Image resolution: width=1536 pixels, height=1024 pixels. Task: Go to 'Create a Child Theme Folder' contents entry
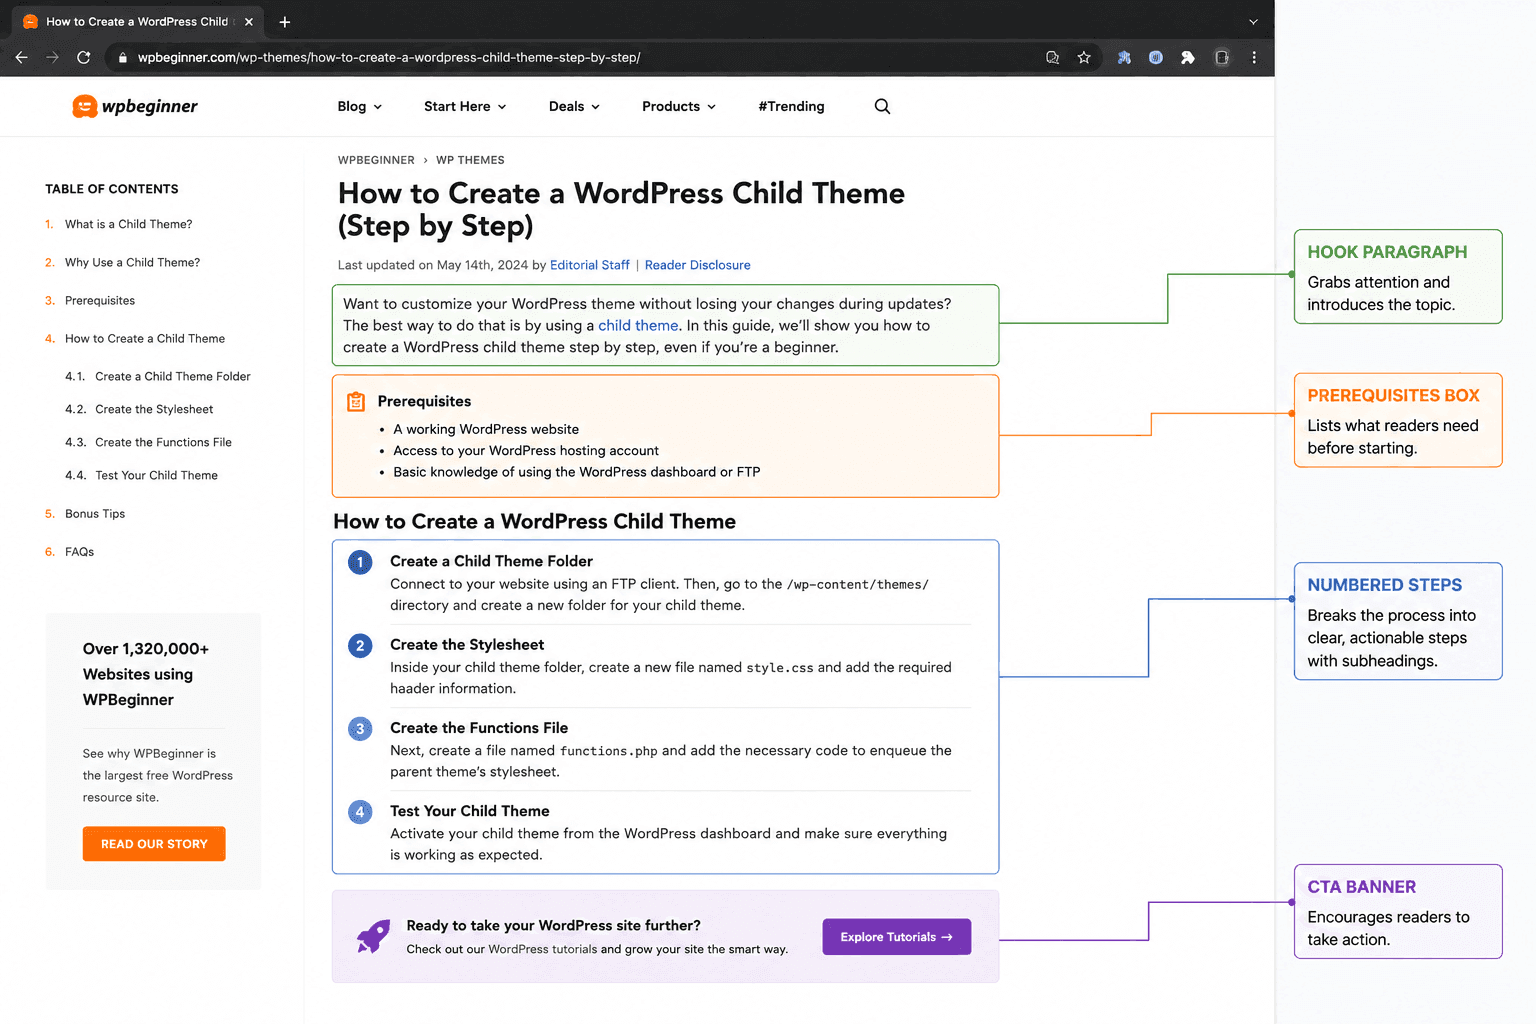tap(173, 376)
